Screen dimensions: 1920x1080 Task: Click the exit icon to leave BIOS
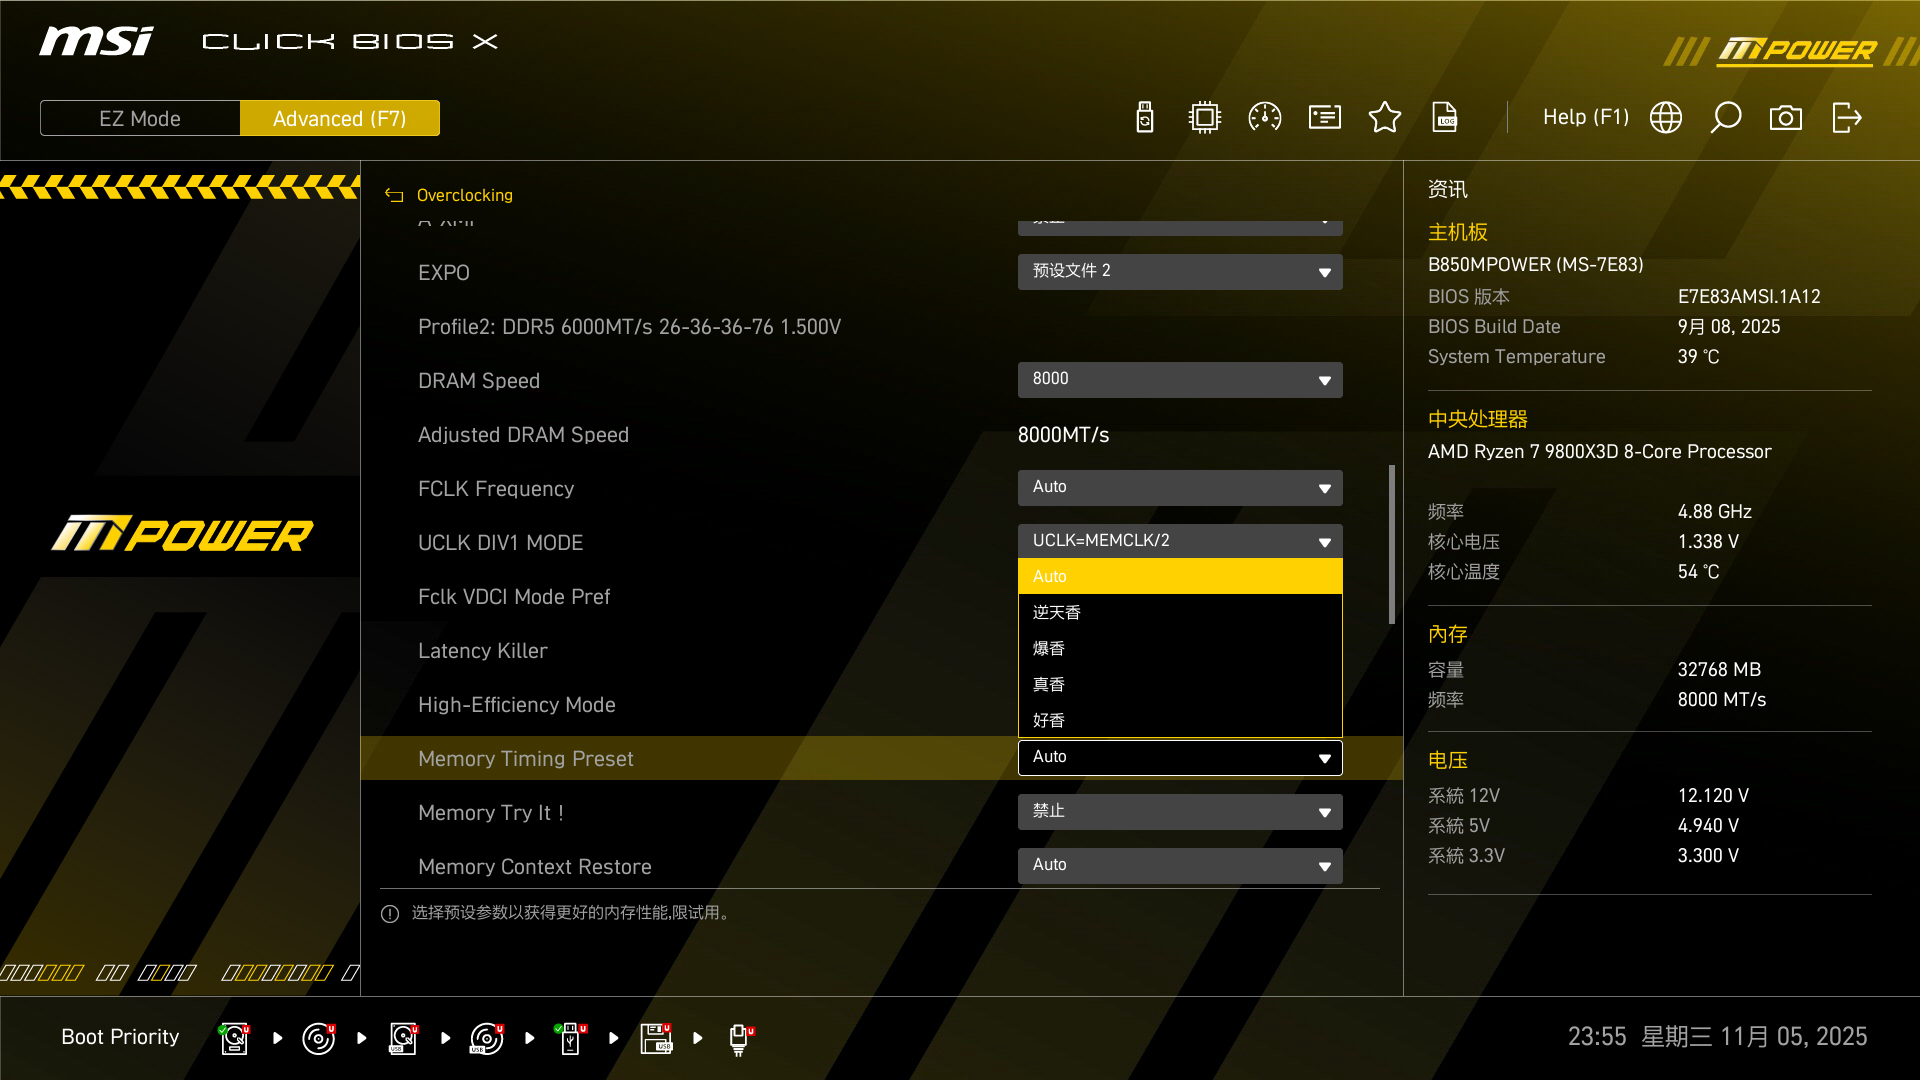click(1846, 117)
